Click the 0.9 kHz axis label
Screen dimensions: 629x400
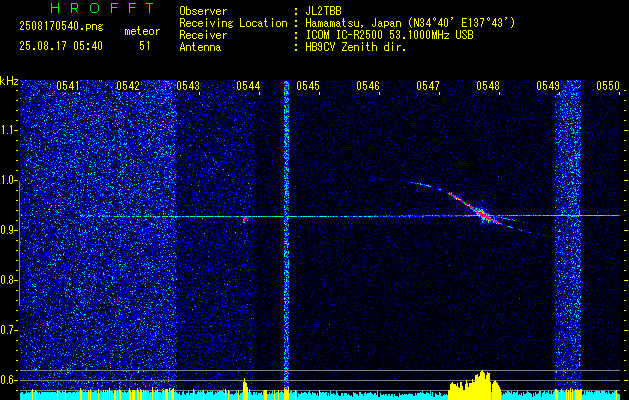pyautogui.click(x=9, y=230)
